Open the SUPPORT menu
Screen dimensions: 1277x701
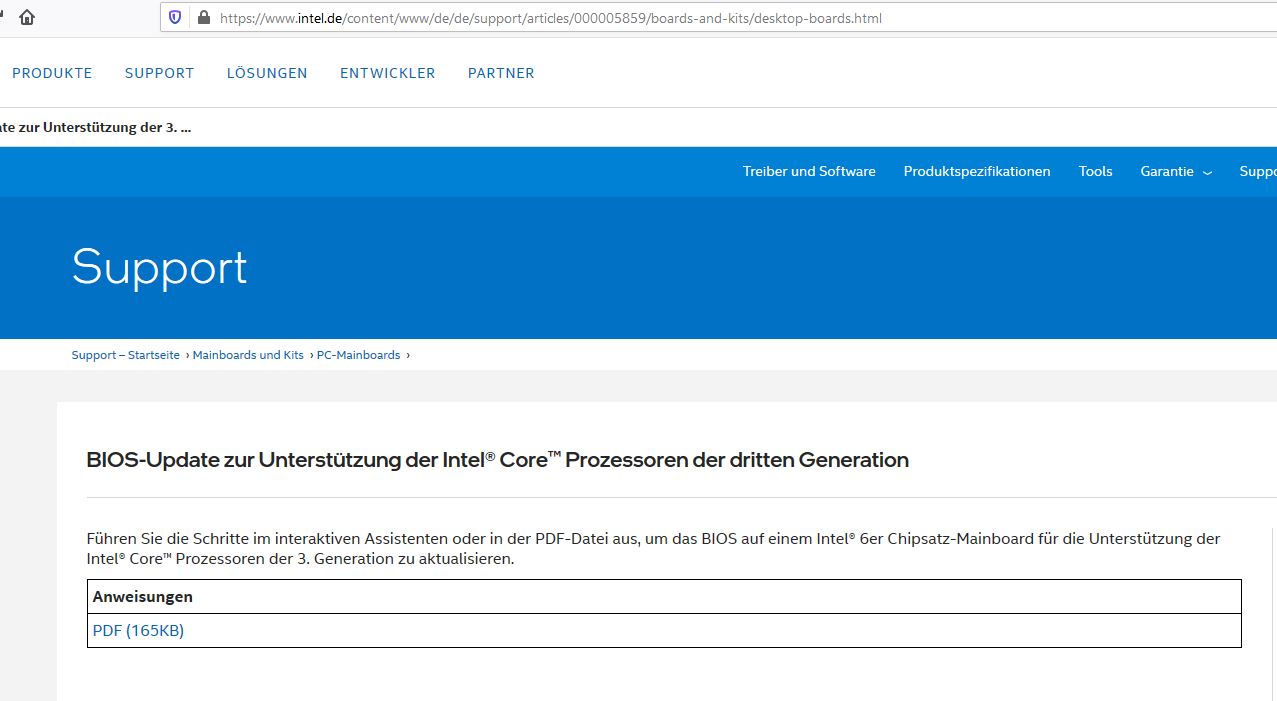coord(159,73)
